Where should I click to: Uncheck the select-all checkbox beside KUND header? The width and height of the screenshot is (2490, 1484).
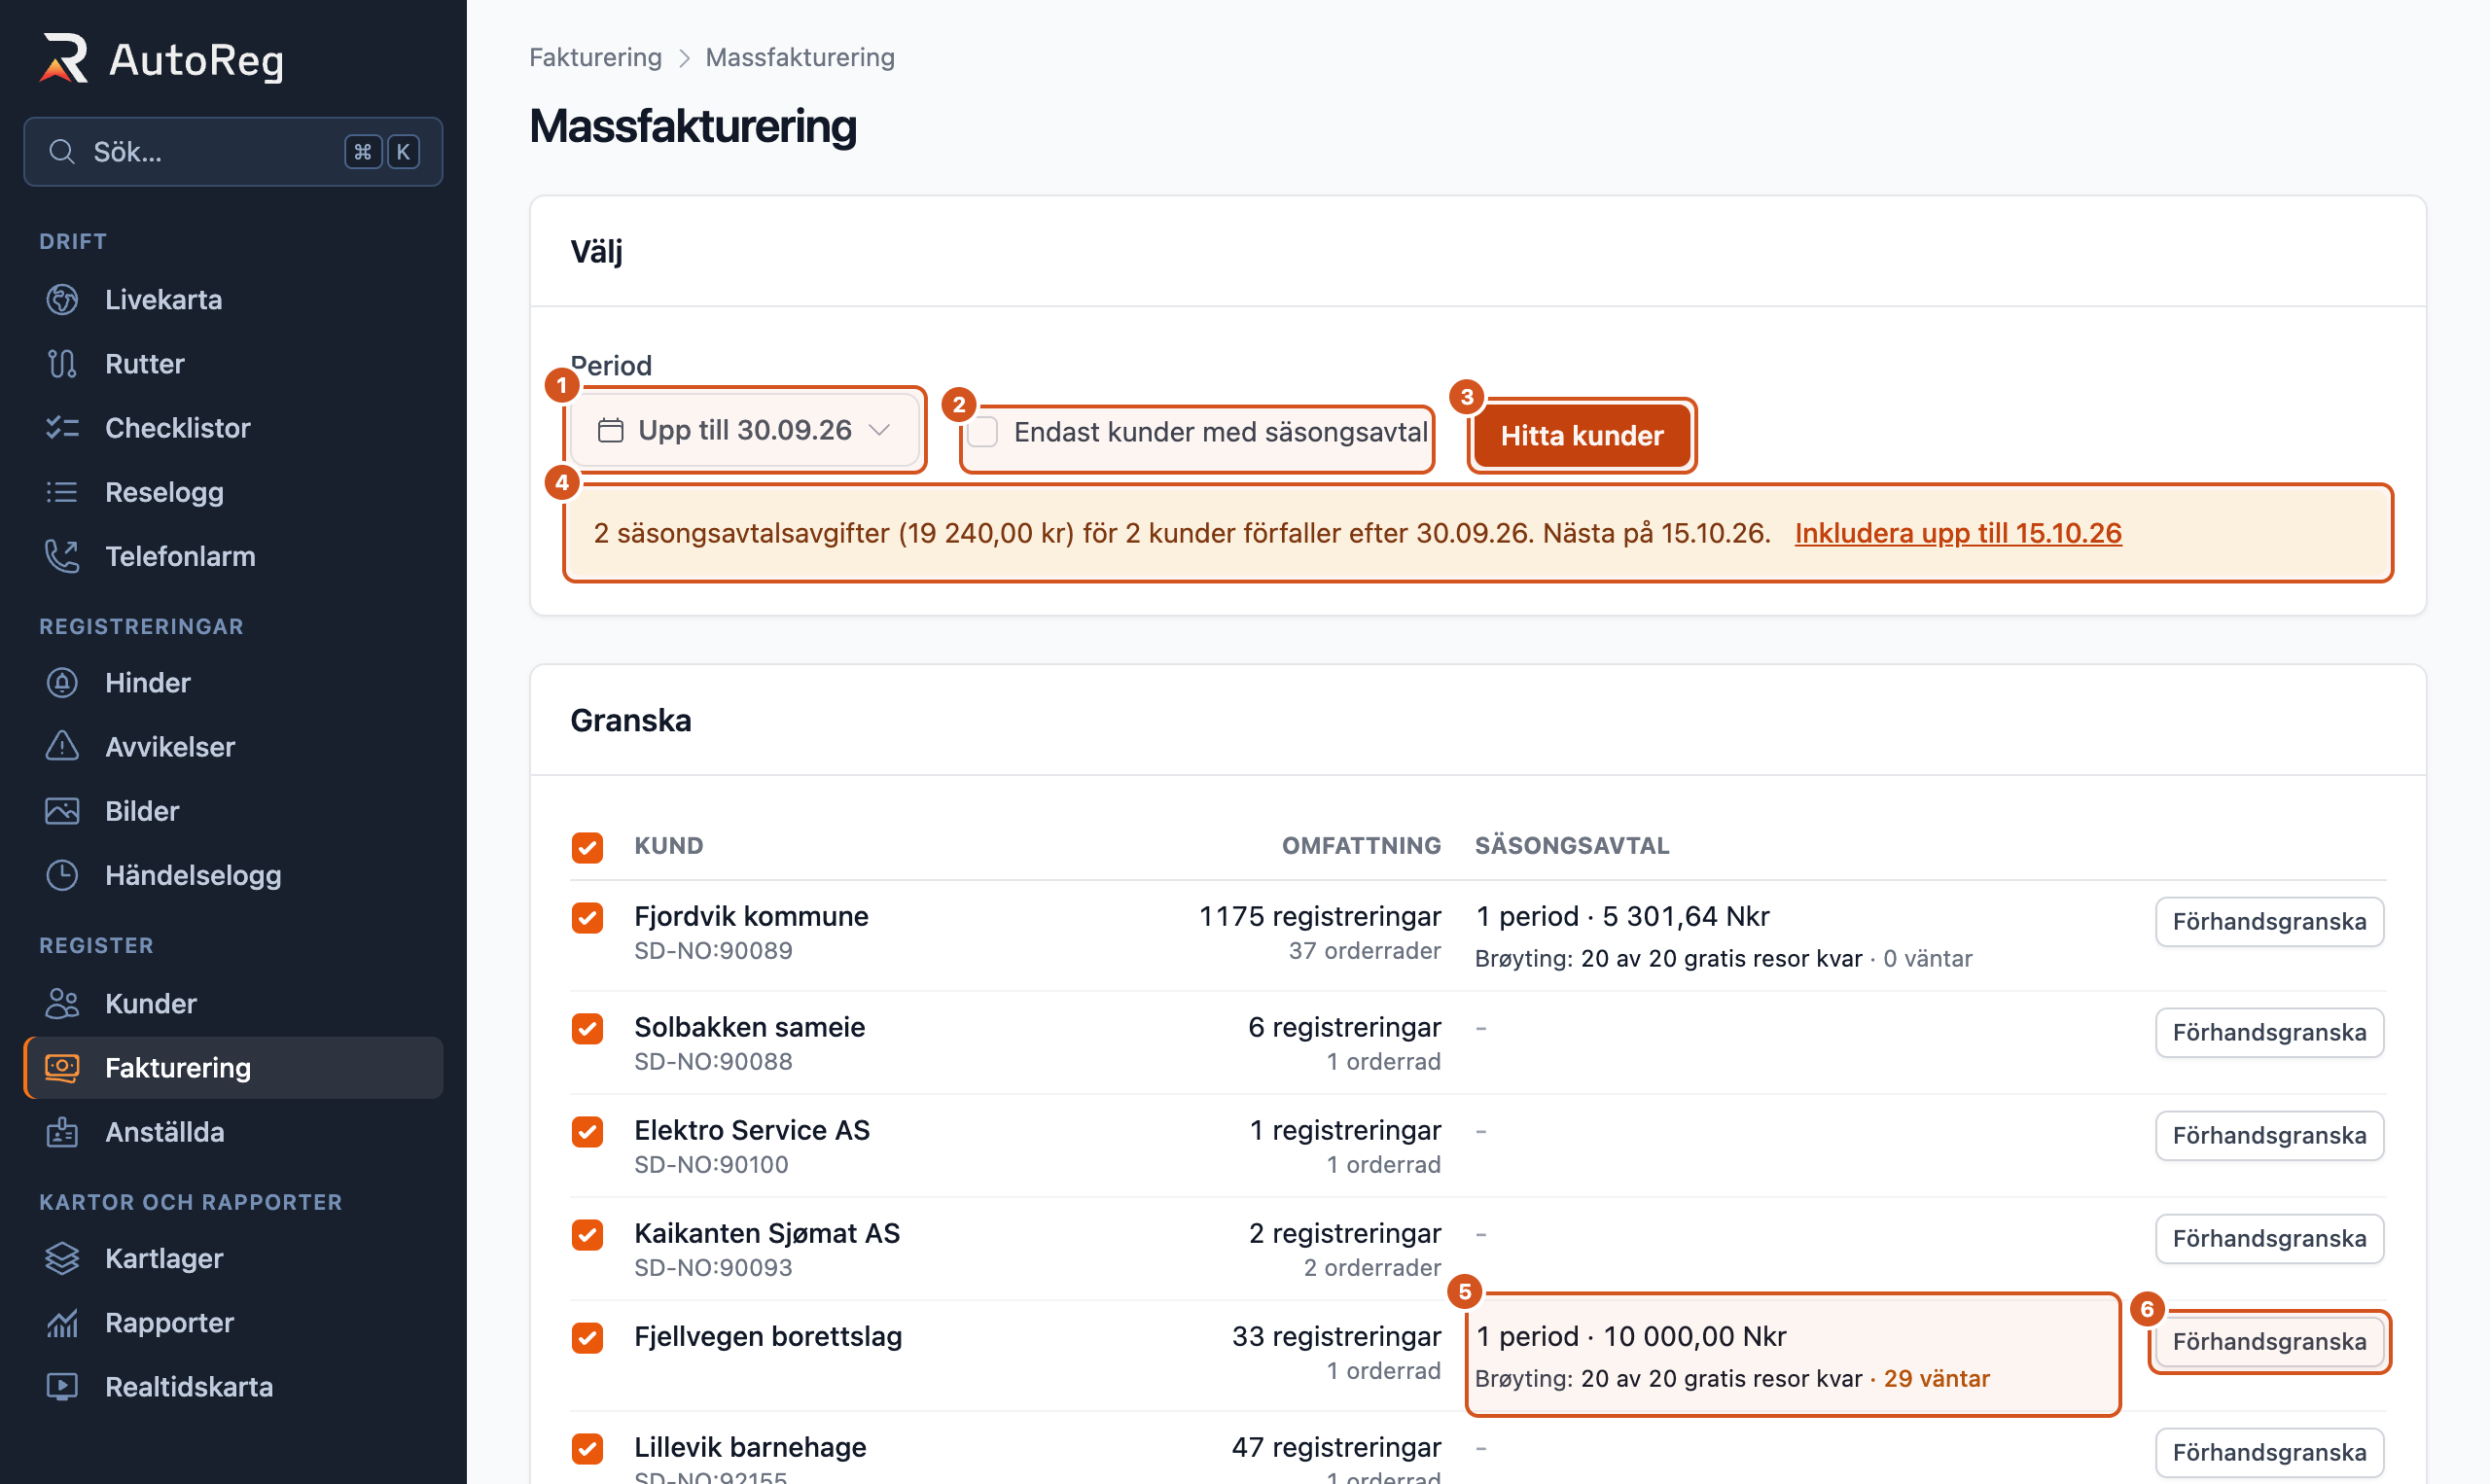(x=587, y=847)
